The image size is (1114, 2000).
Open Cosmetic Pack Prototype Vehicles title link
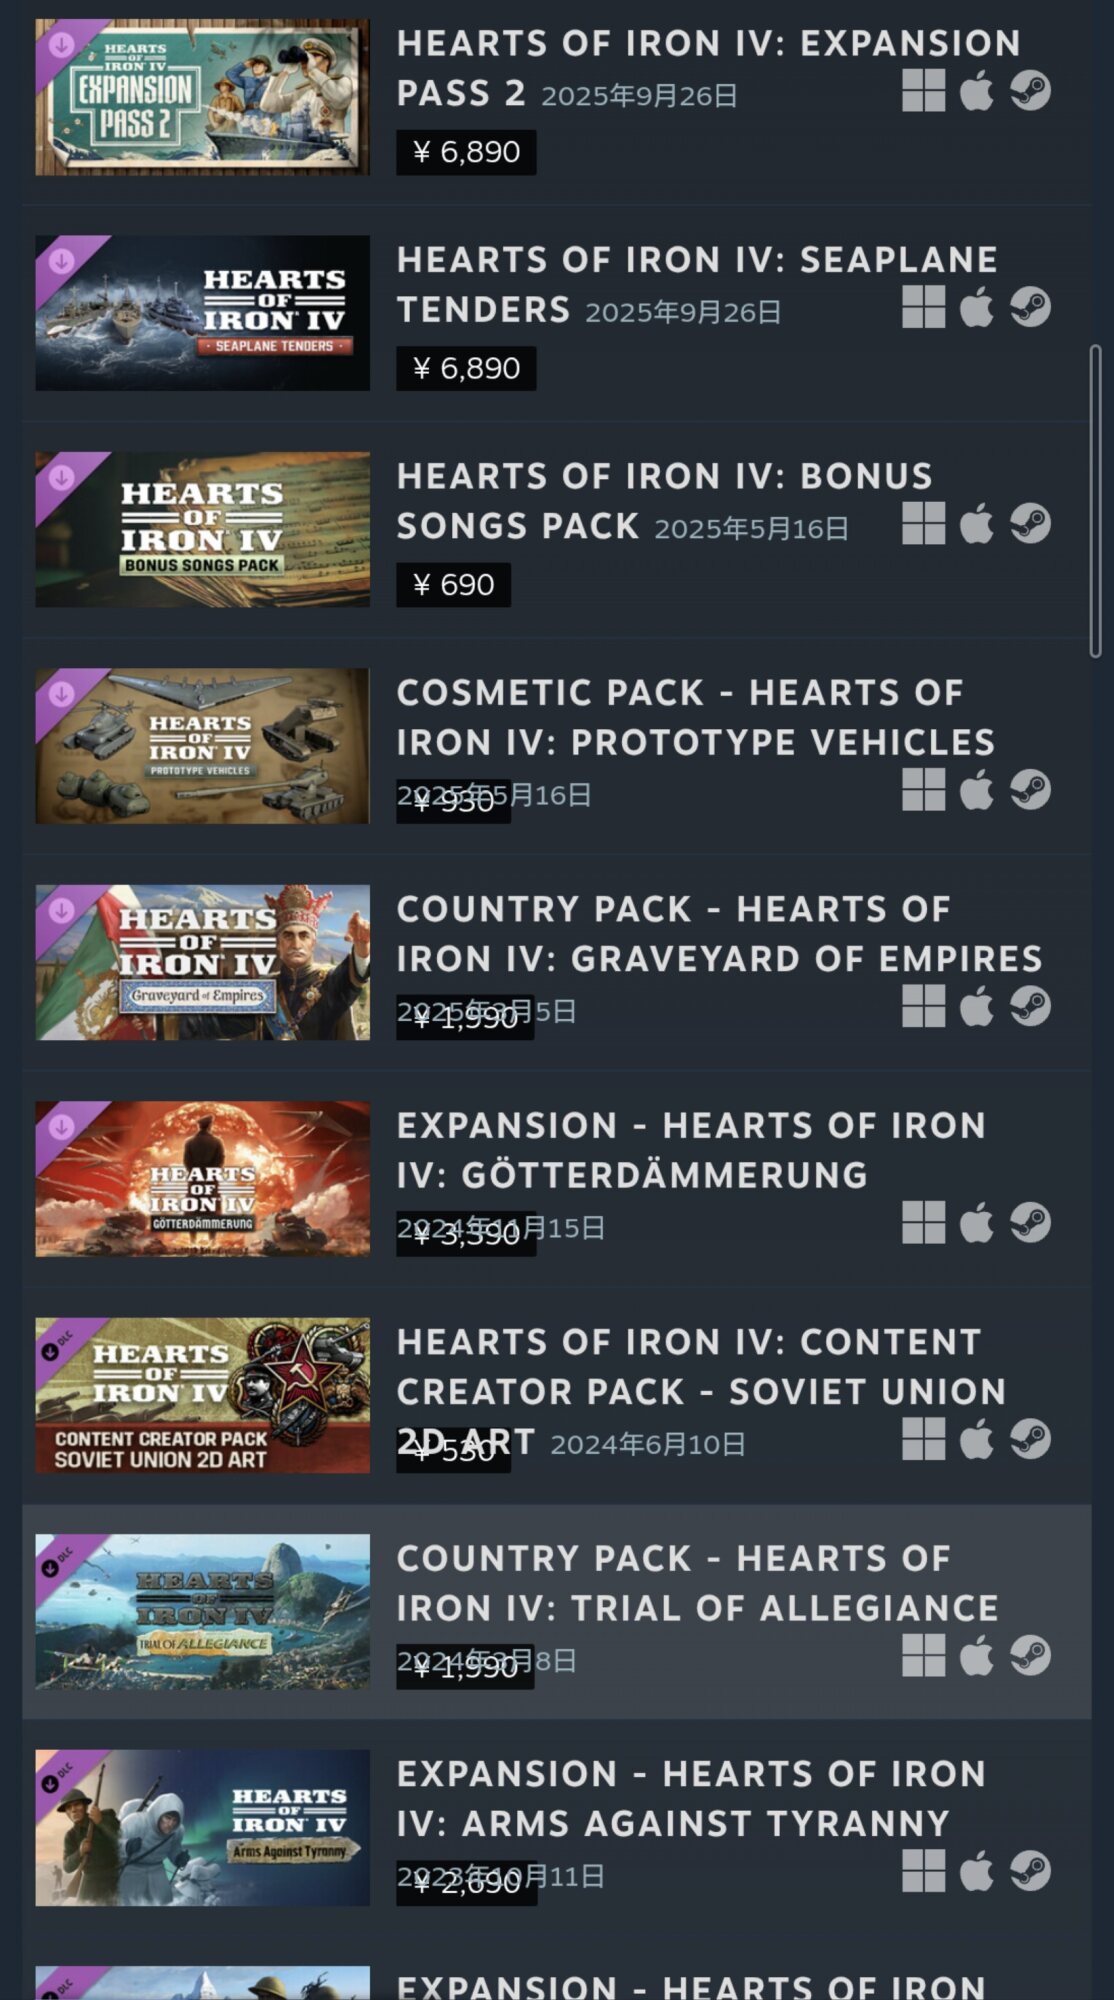(696, 717)
